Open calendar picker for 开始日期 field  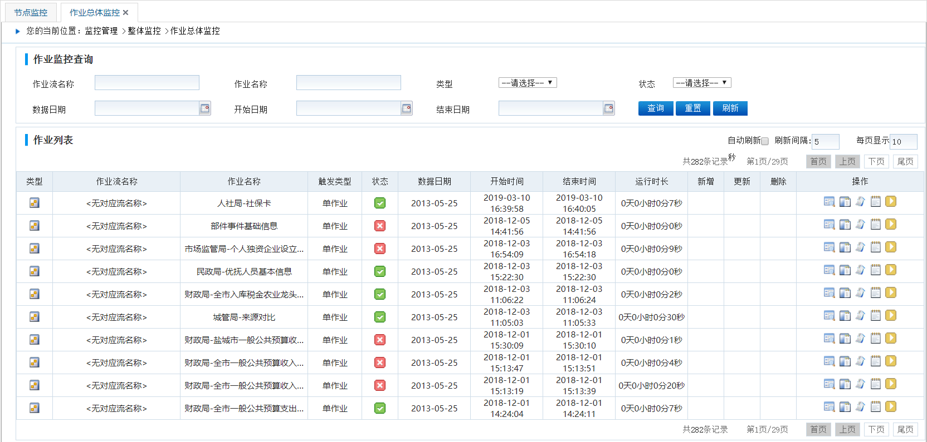click(x=406, y=109)
